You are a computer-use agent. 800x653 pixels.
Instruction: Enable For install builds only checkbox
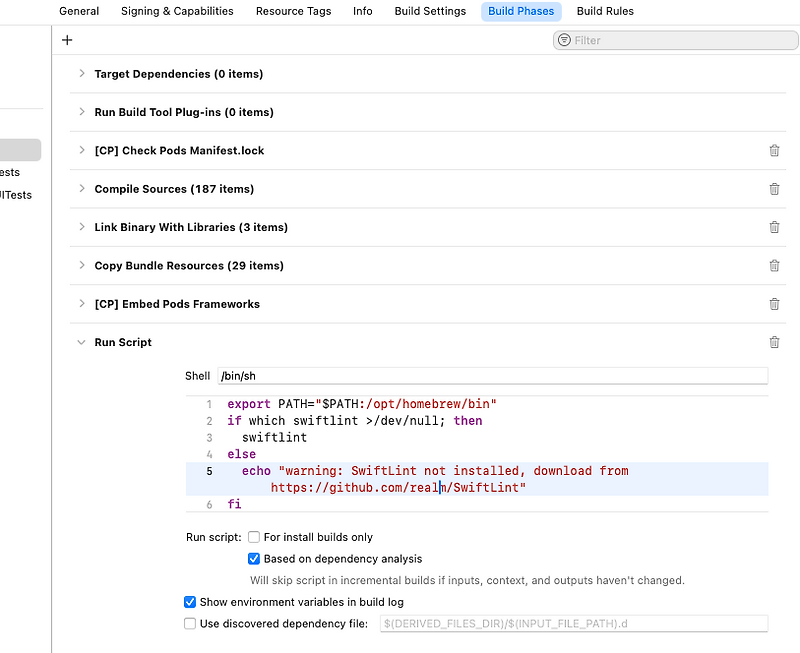click(254, 537)
